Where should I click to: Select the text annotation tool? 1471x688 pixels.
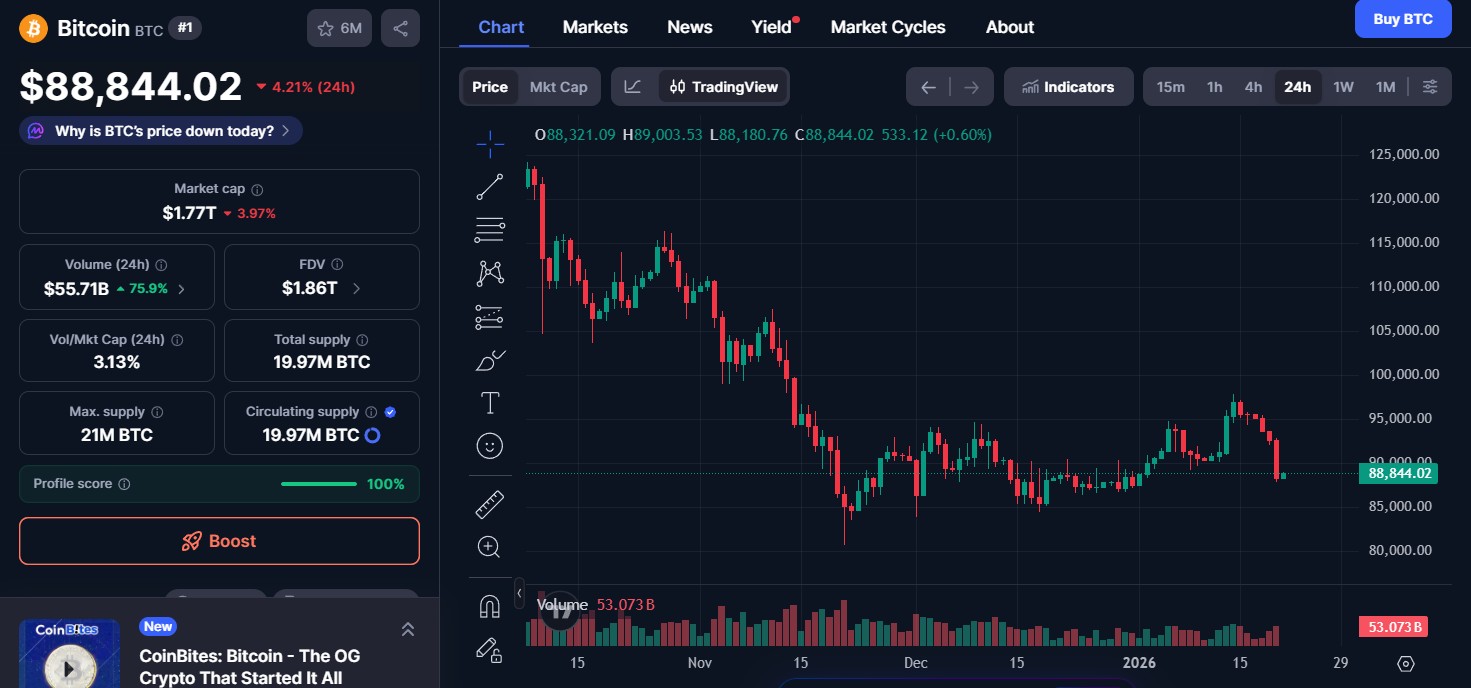[x=489, y=403]
